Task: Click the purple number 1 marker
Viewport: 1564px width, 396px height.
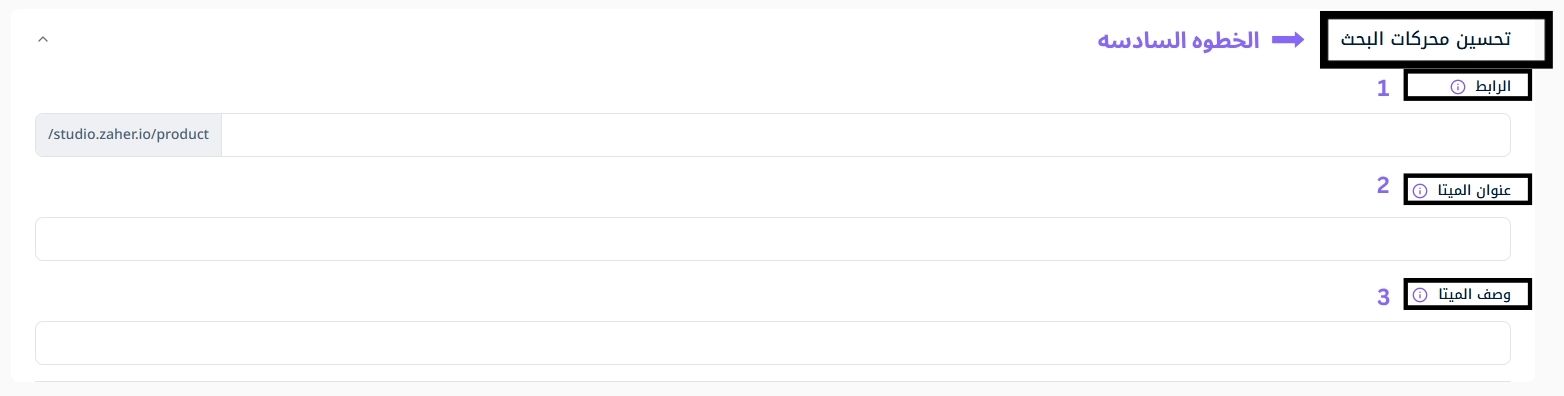Action: click(1383, 88)
